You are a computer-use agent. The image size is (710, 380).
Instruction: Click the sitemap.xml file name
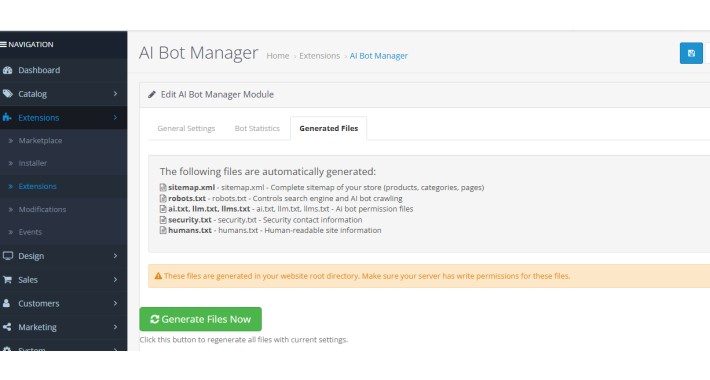(x=192, y=188)
